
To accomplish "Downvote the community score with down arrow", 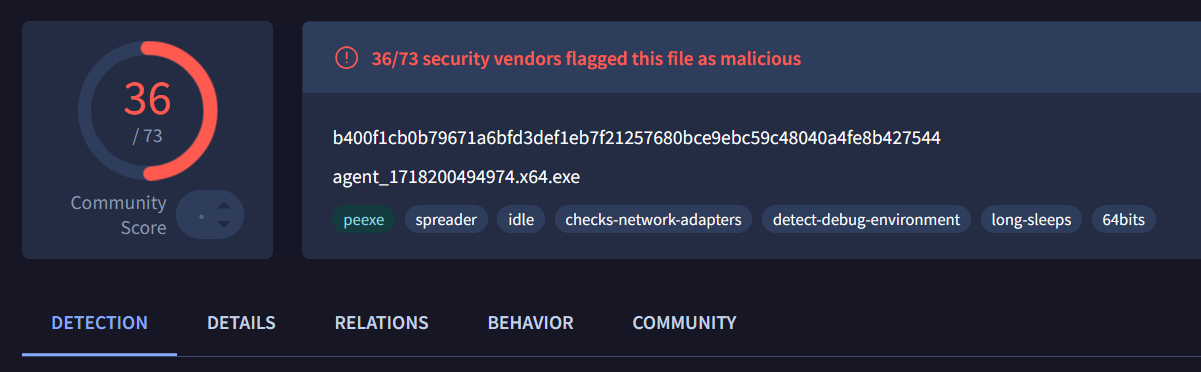I will [223, 225].
